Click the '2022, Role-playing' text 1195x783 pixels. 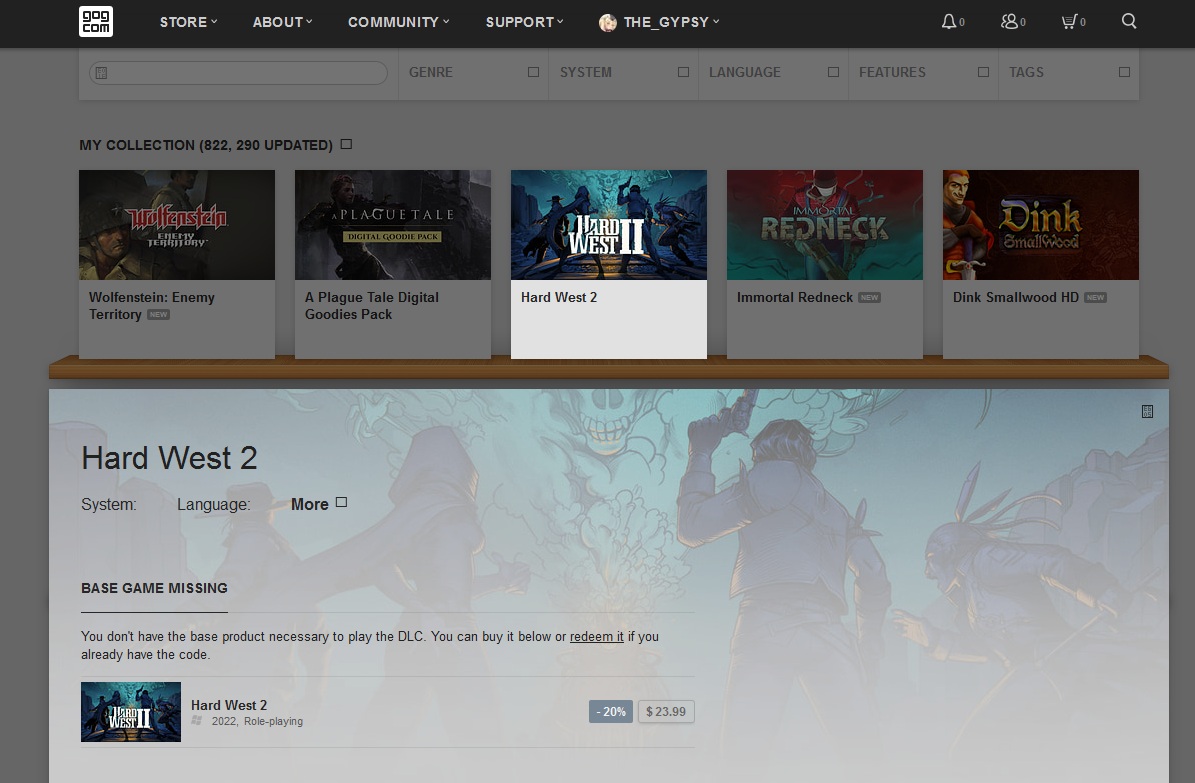click(x=258, y=721)
